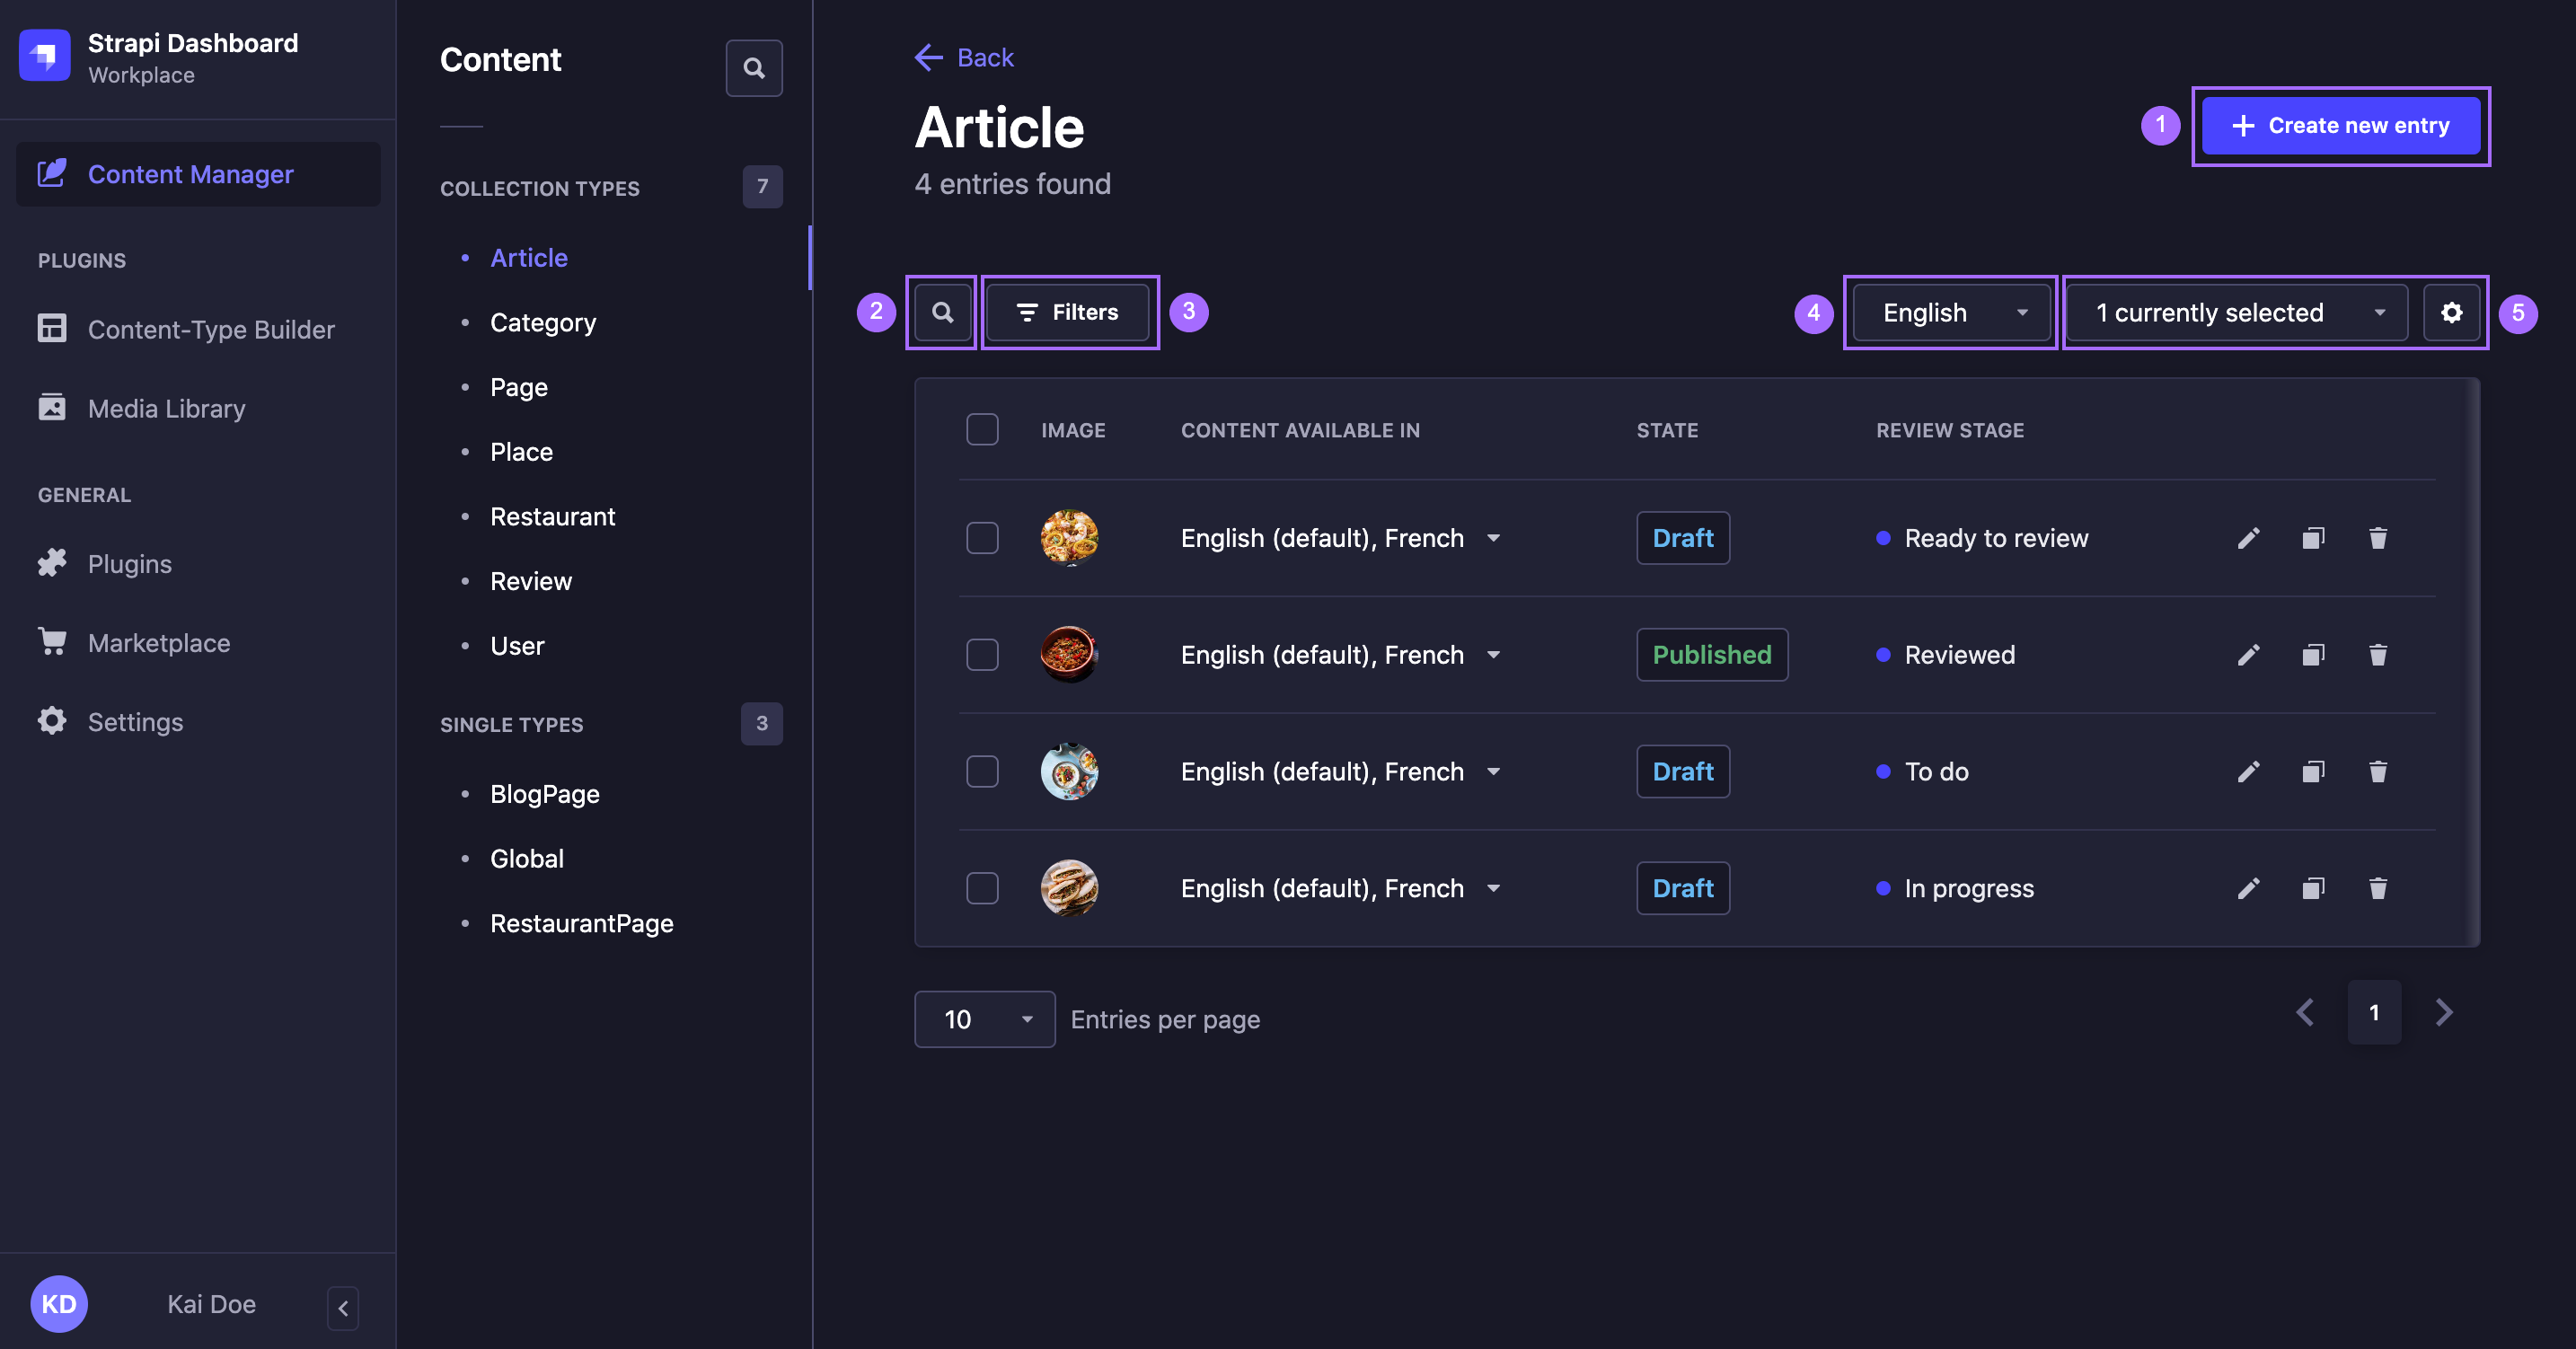Toggle the select-all checkbox in table header

pos(982,429)
